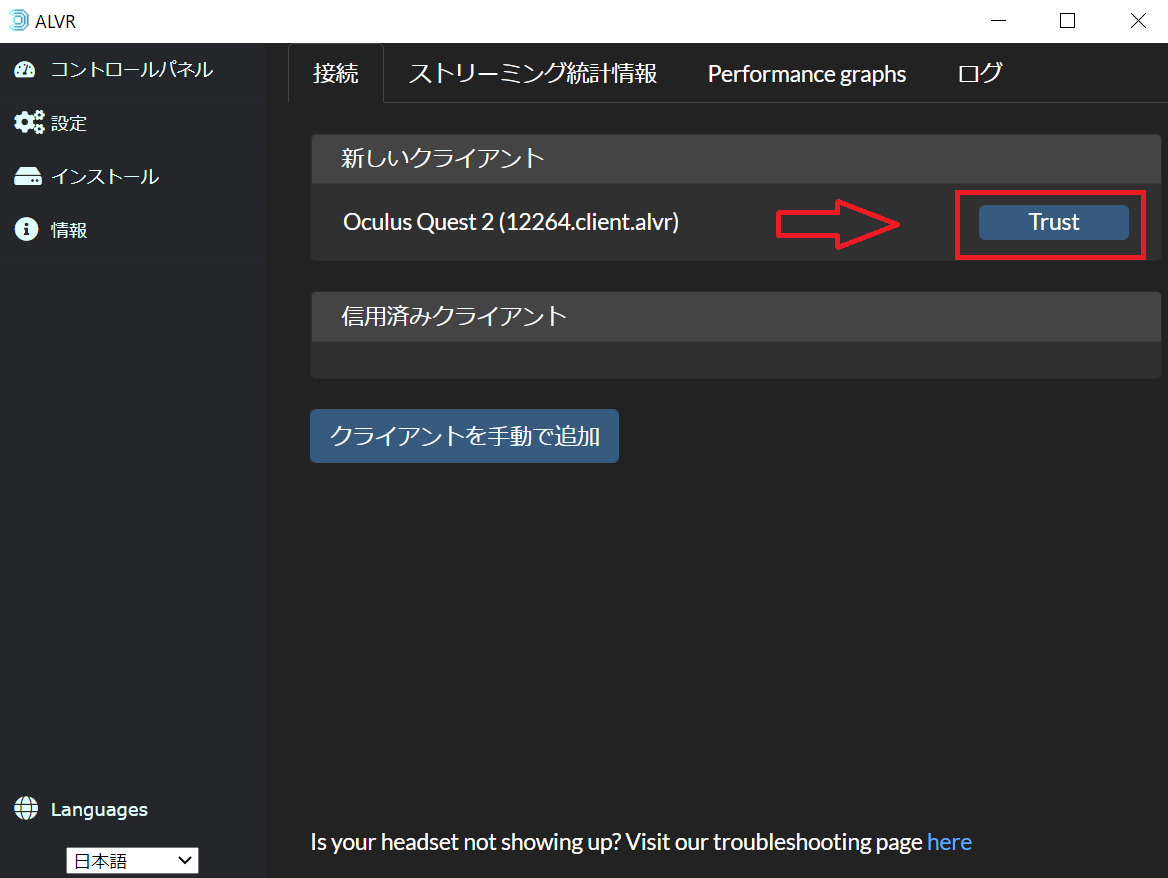Click the 信用済みクライアント section header

pyautogui.click(x=736, y=316)
